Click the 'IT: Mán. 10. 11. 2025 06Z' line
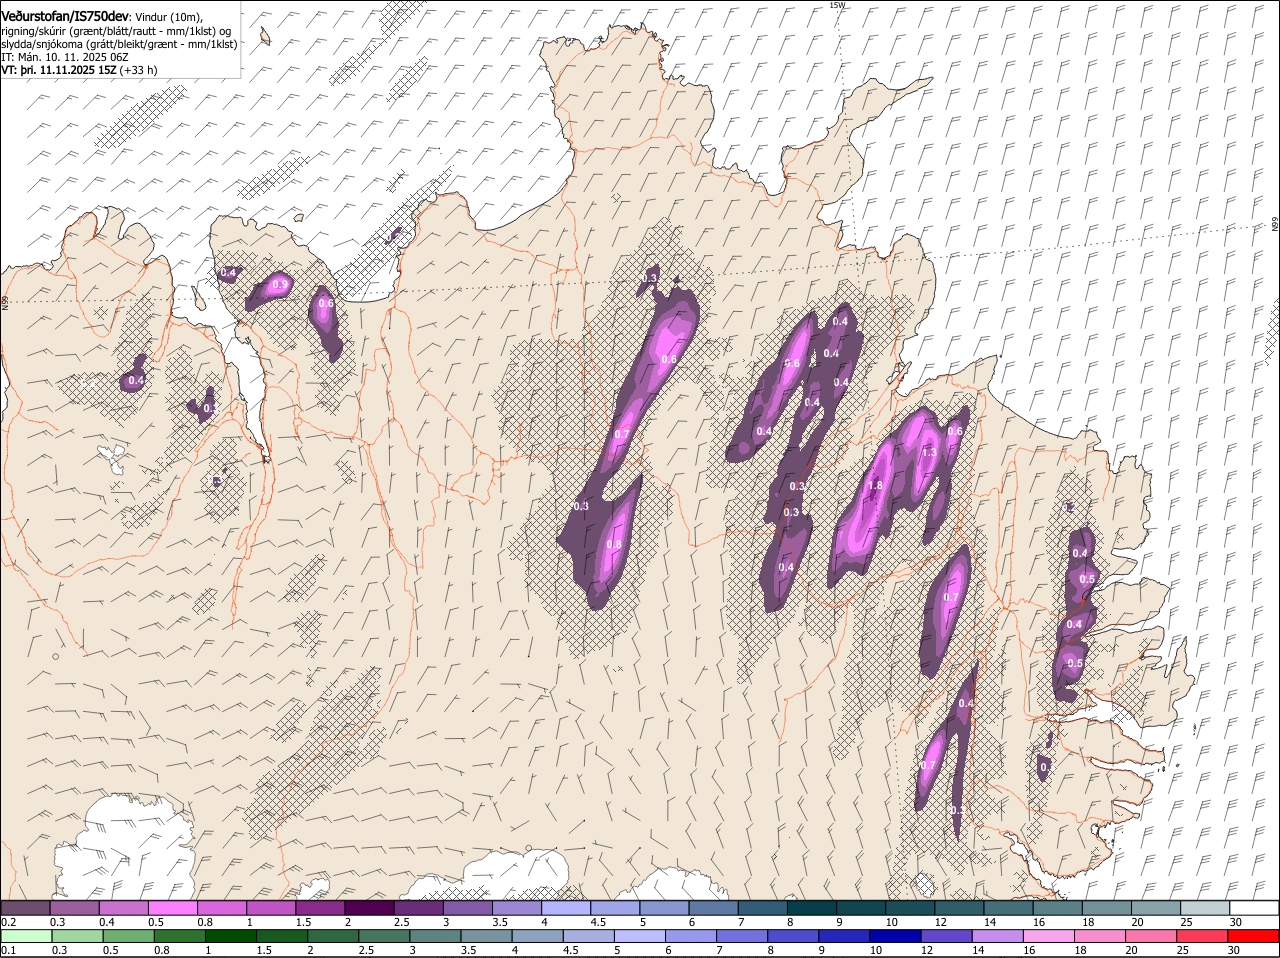This screenshot has width=1280, height=958. 65,57
